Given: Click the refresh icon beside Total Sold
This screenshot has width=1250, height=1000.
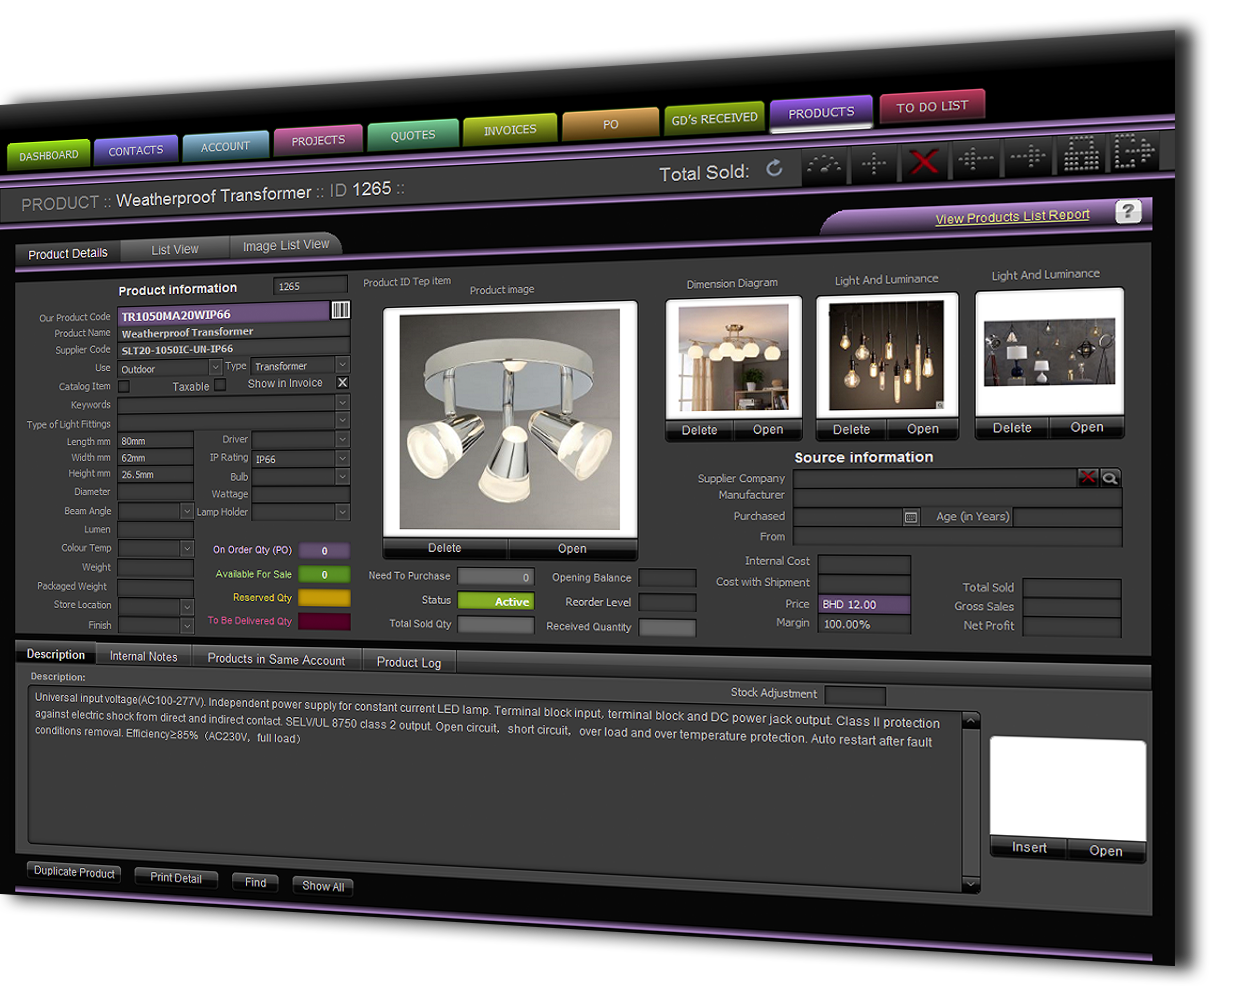Looking at the screenshot, I should pyautogui.click(x=774, y=168).
